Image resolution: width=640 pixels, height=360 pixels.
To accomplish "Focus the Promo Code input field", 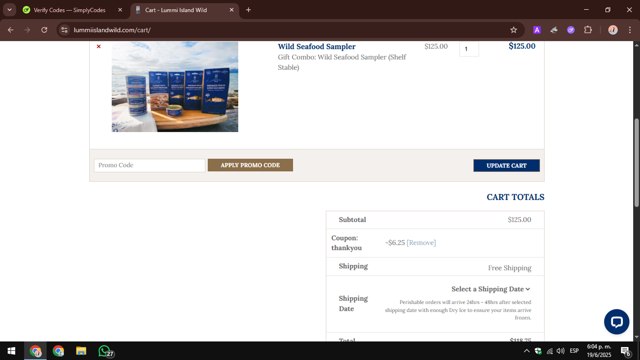I will (149, 165).
